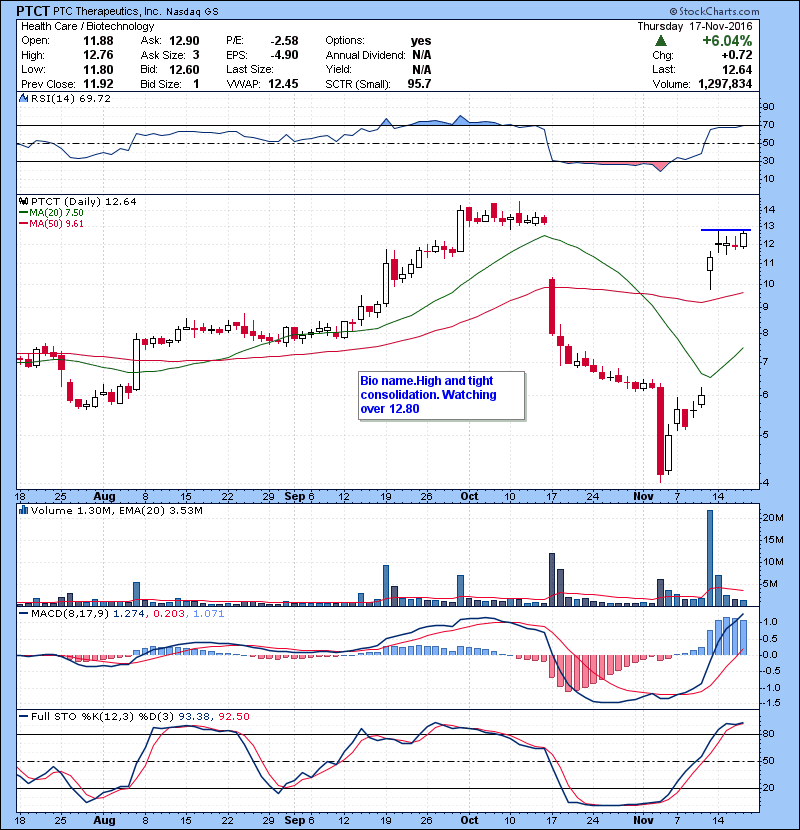Click the green MA(20) legend line marker
The width and height of the screenshot is (800, 830).
[23, 213]
